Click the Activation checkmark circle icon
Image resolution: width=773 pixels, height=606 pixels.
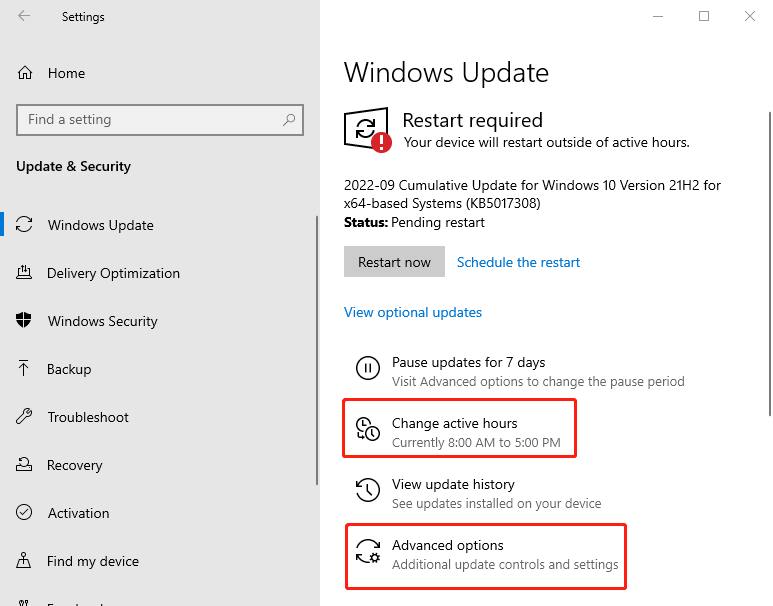[x=24, y=512]
